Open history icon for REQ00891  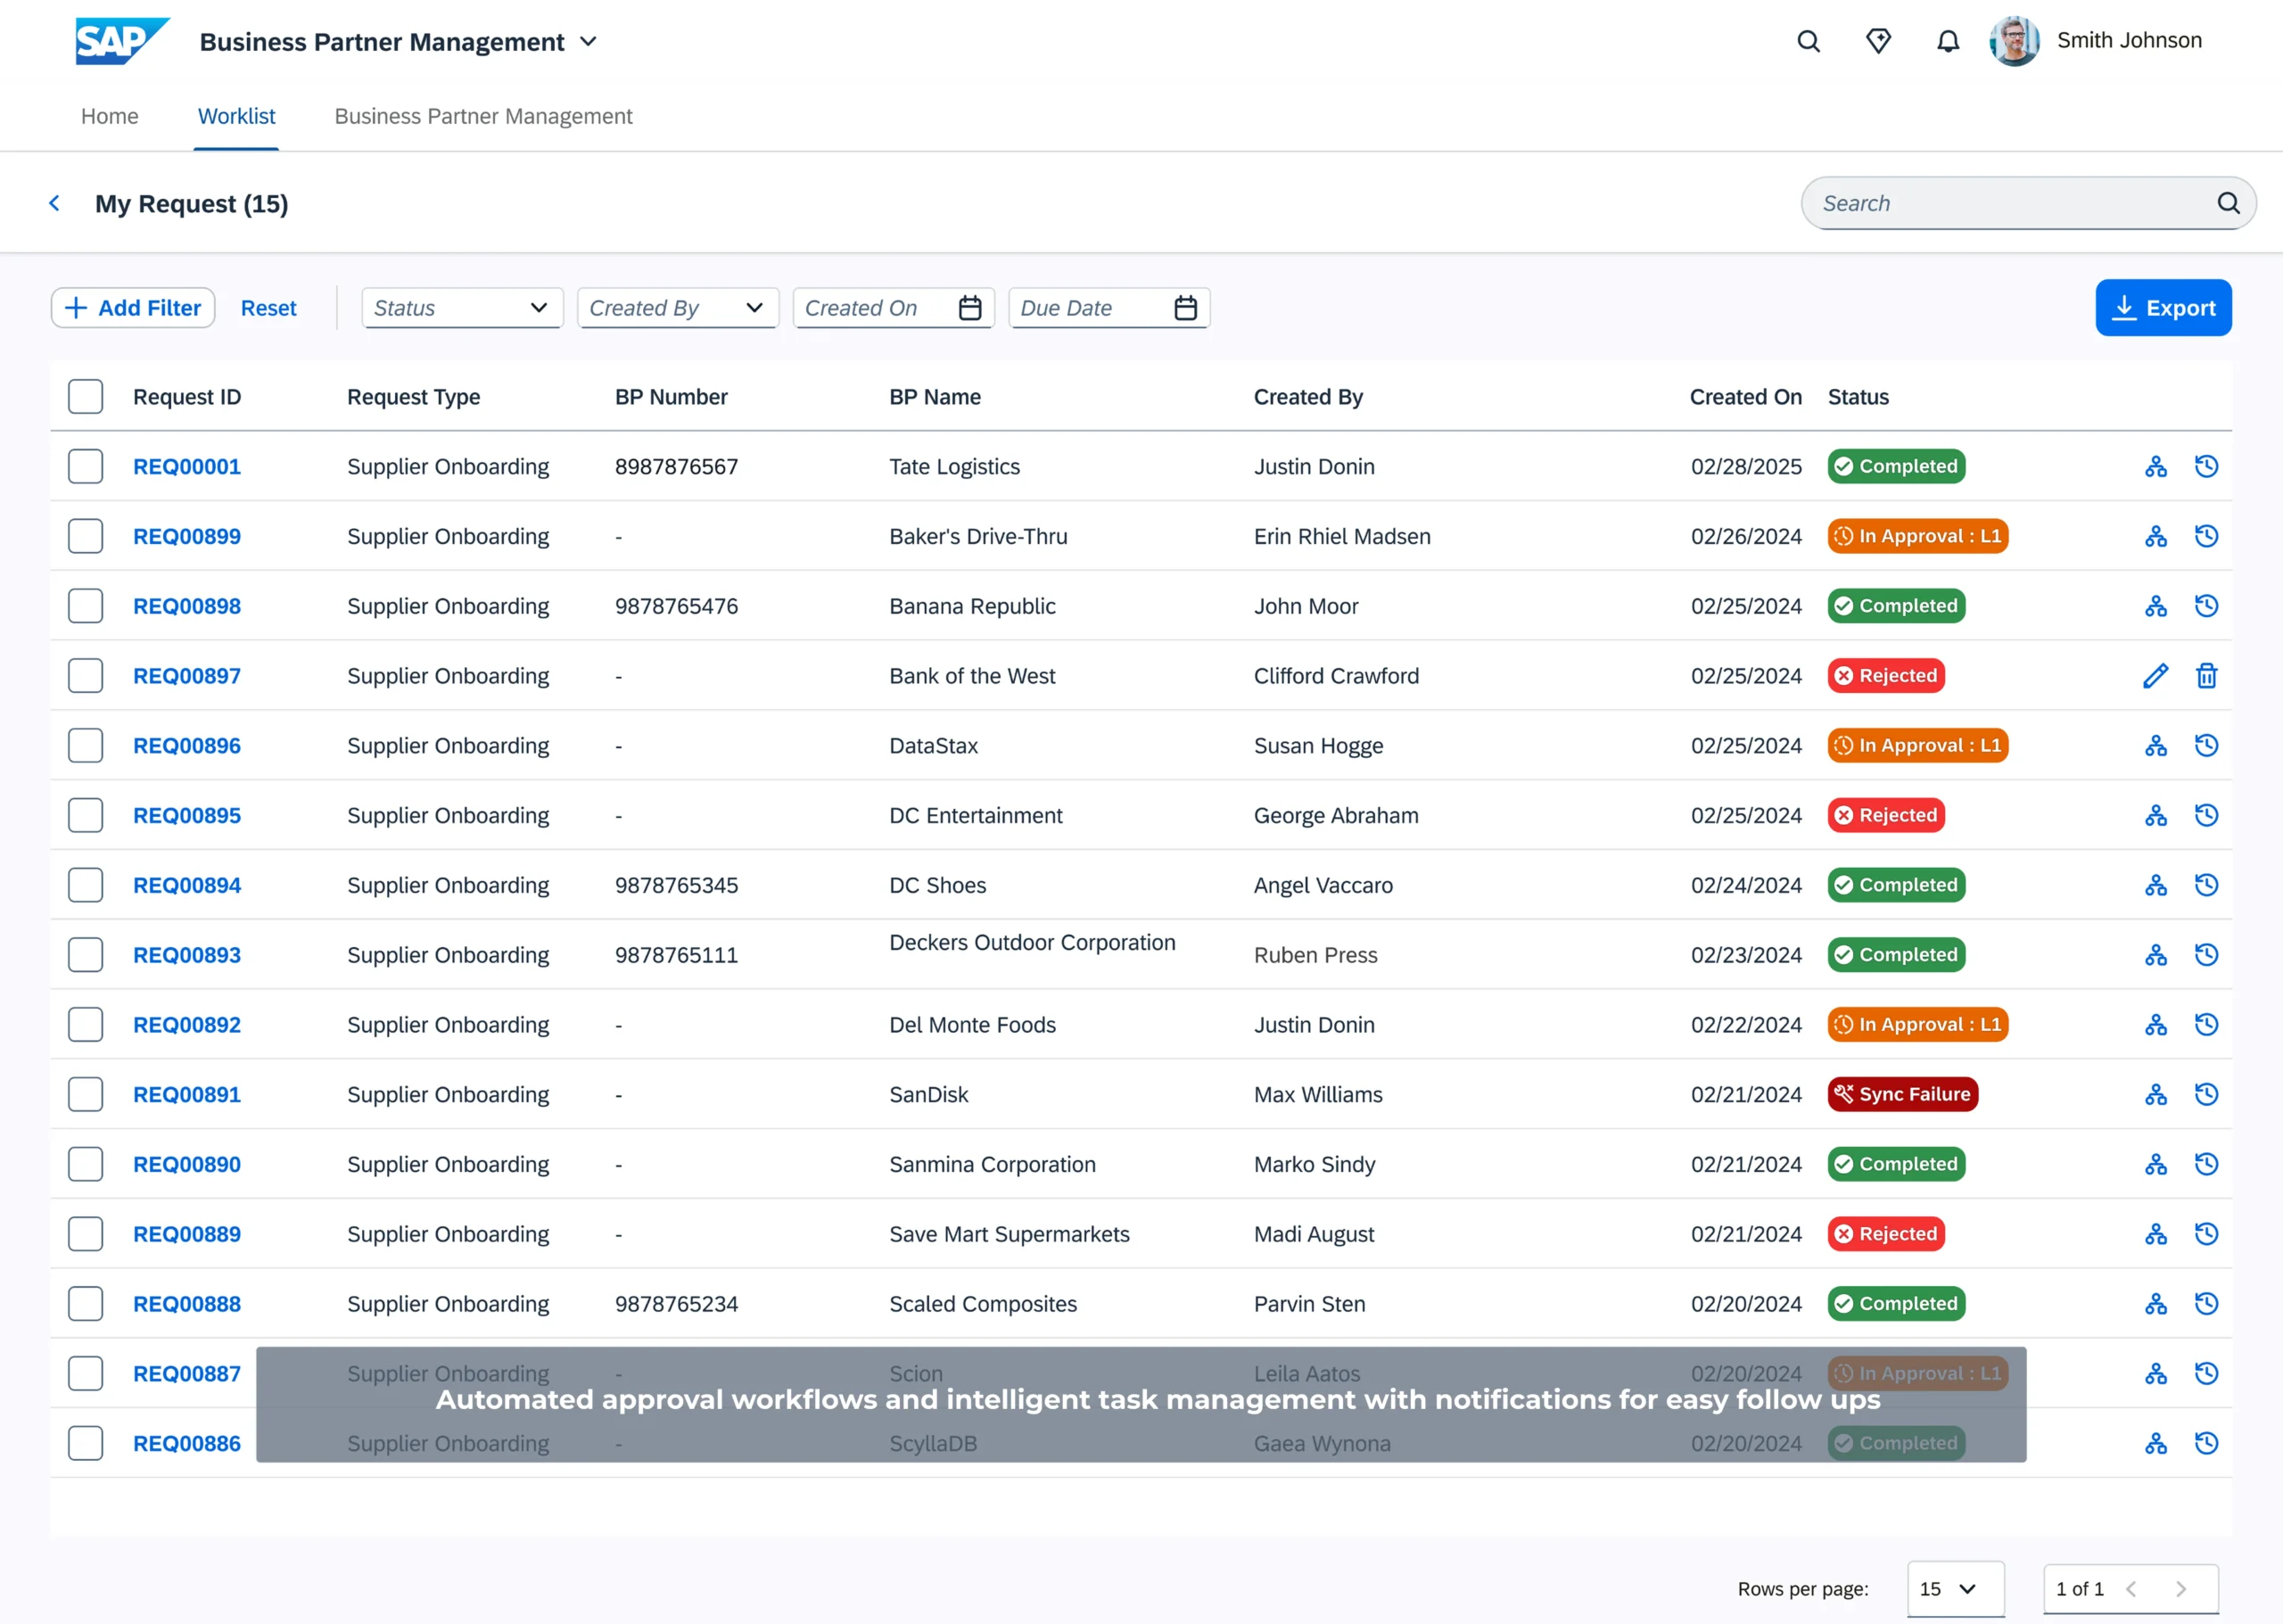point(2207,1094)
